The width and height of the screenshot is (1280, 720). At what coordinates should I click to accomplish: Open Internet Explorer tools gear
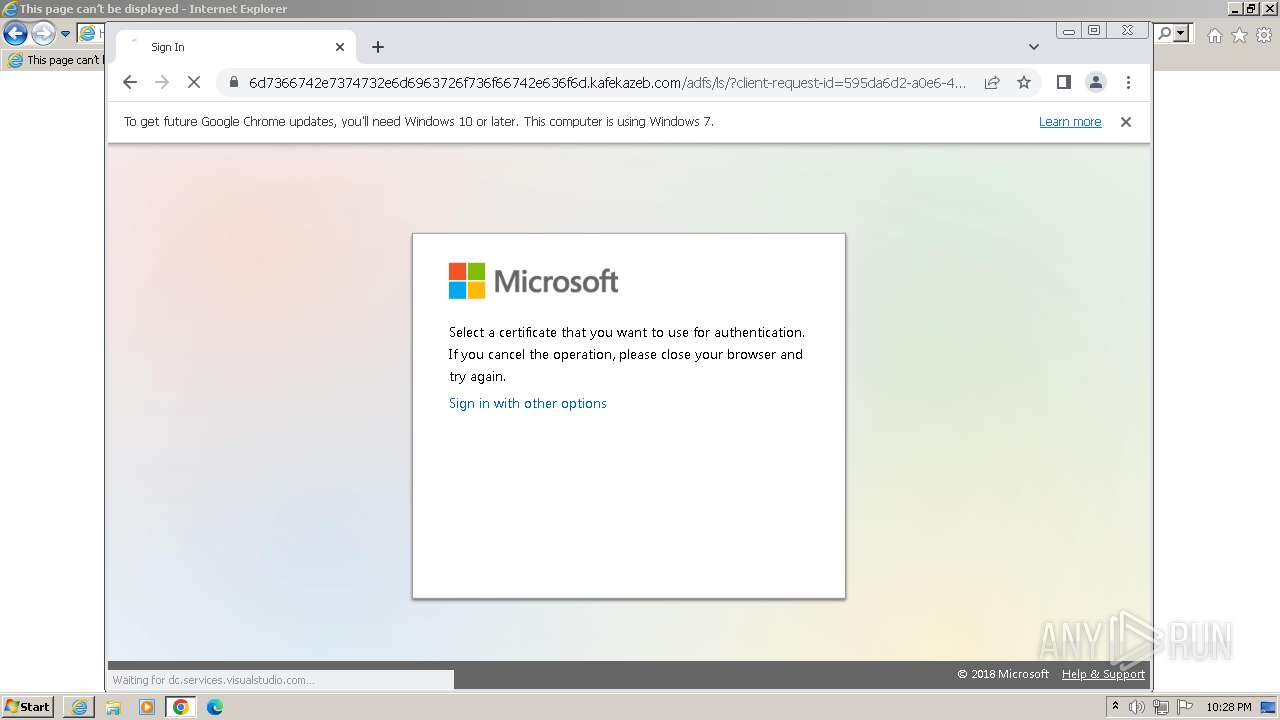(1264, 35)
